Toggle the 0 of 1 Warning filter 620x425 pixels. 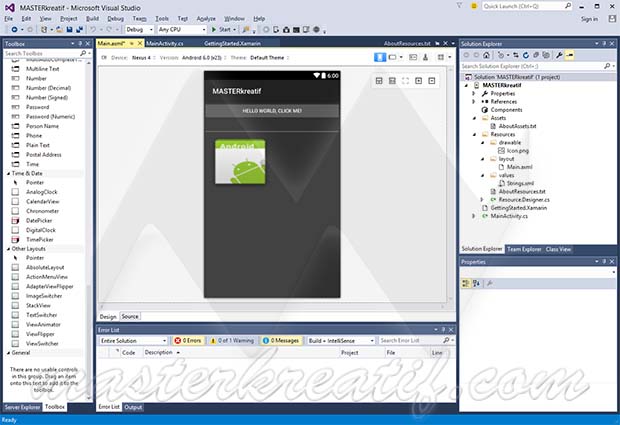(232, 340)
